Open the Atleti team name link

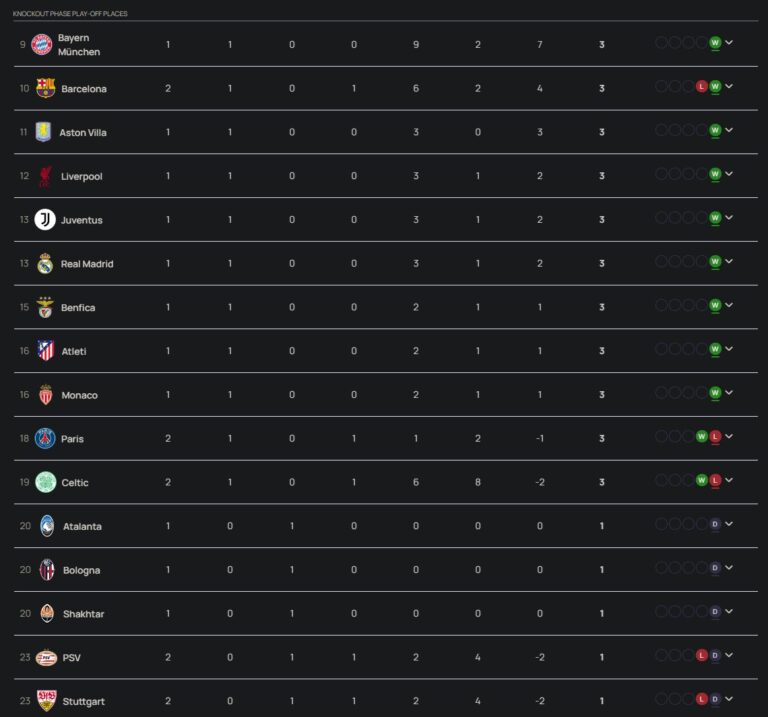point(74,352)
